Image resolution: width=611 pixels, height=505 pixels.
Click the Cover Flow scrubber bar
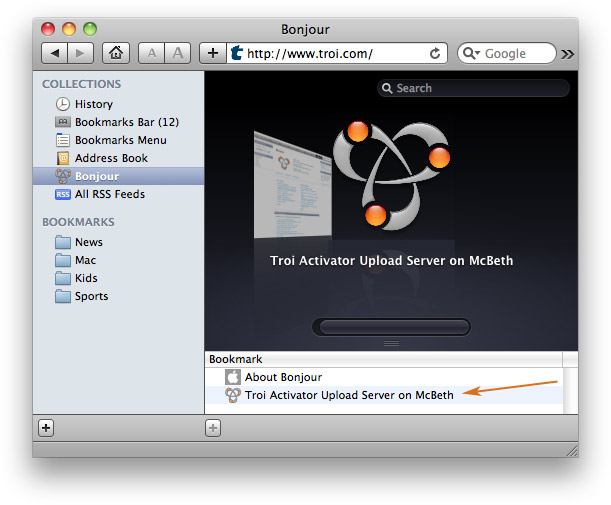click(x=391, y=327)
